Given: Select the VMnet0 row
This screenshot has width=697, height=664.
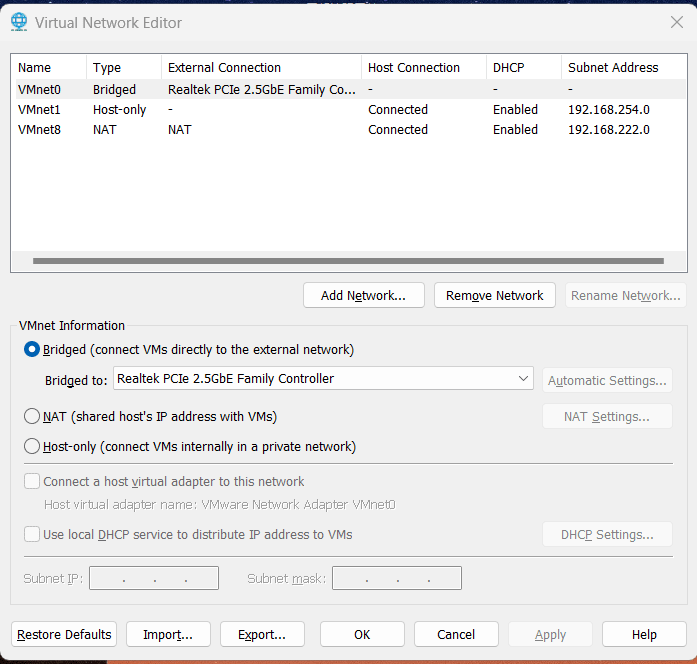Looking at the screenshot, I should [x=351, y=89].
